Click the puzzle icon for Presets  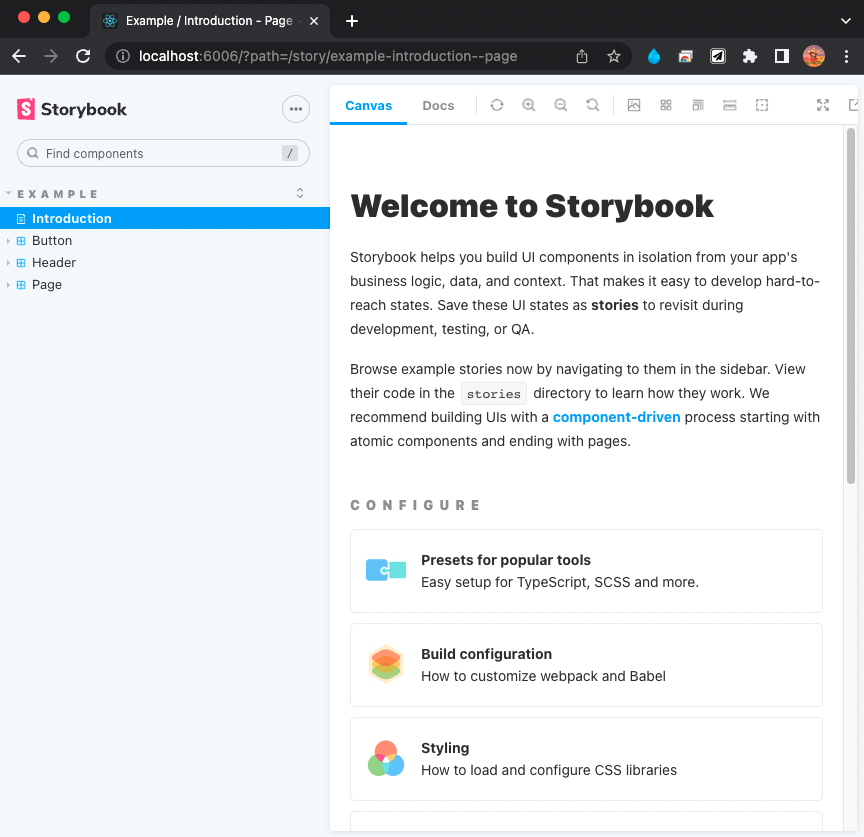pos(386,570)
